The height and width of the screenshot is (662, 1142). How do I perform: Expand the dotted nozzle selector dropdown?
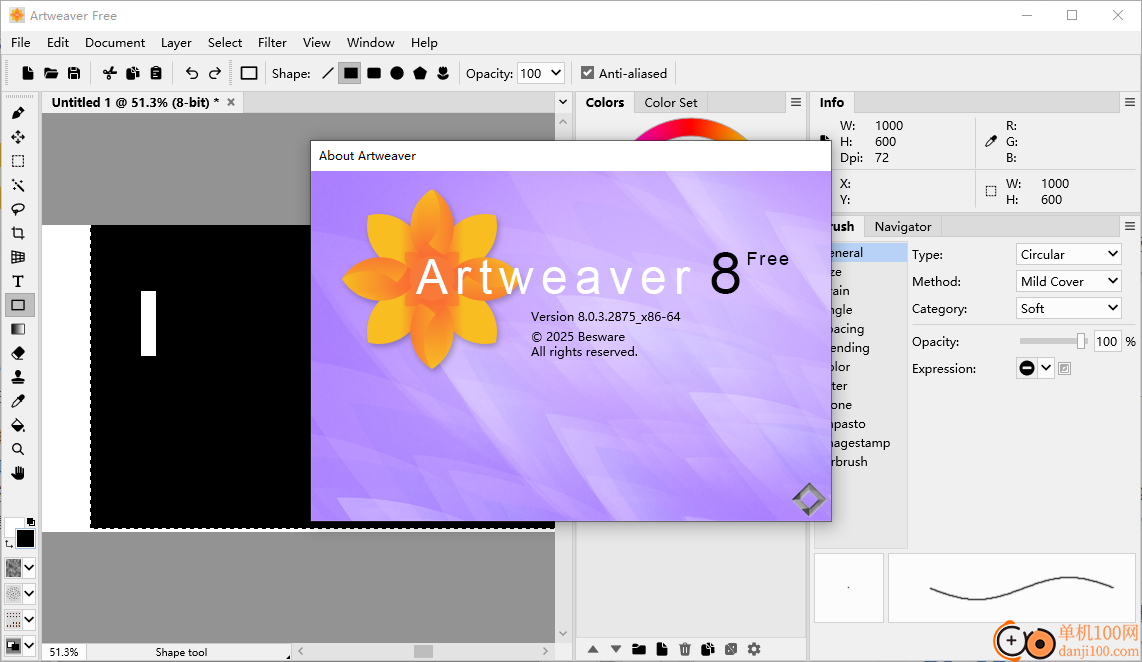[x=29, y=594]
